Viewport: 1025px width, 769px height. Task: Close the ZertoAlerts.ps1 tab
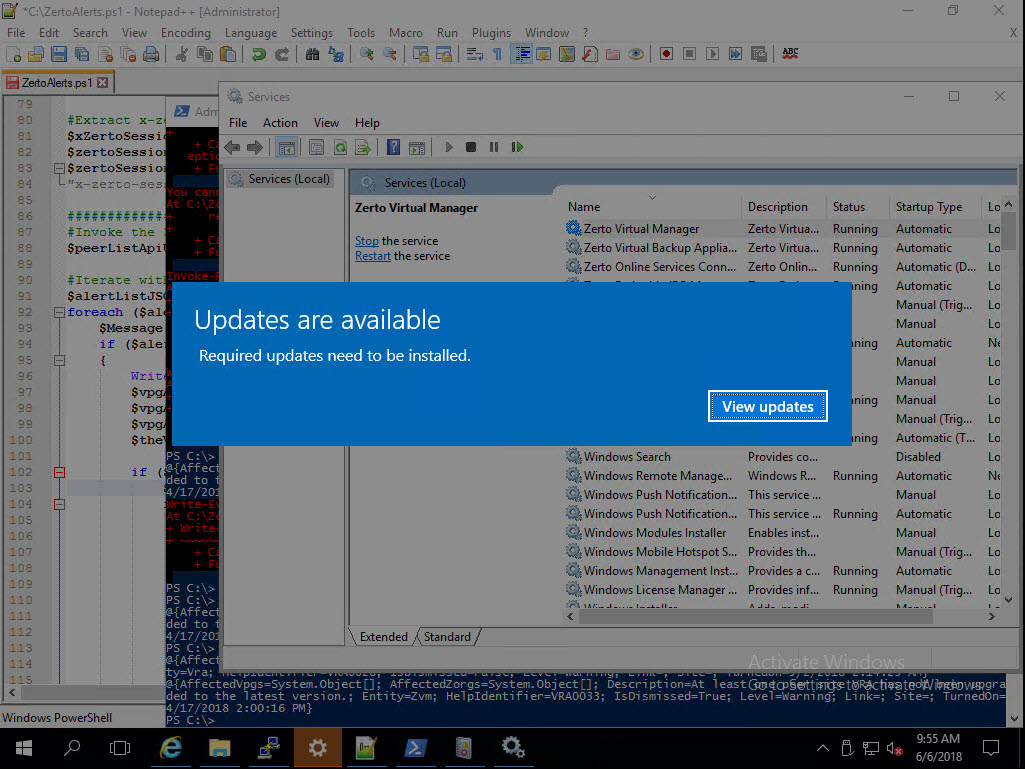click(x=103, y=82)
